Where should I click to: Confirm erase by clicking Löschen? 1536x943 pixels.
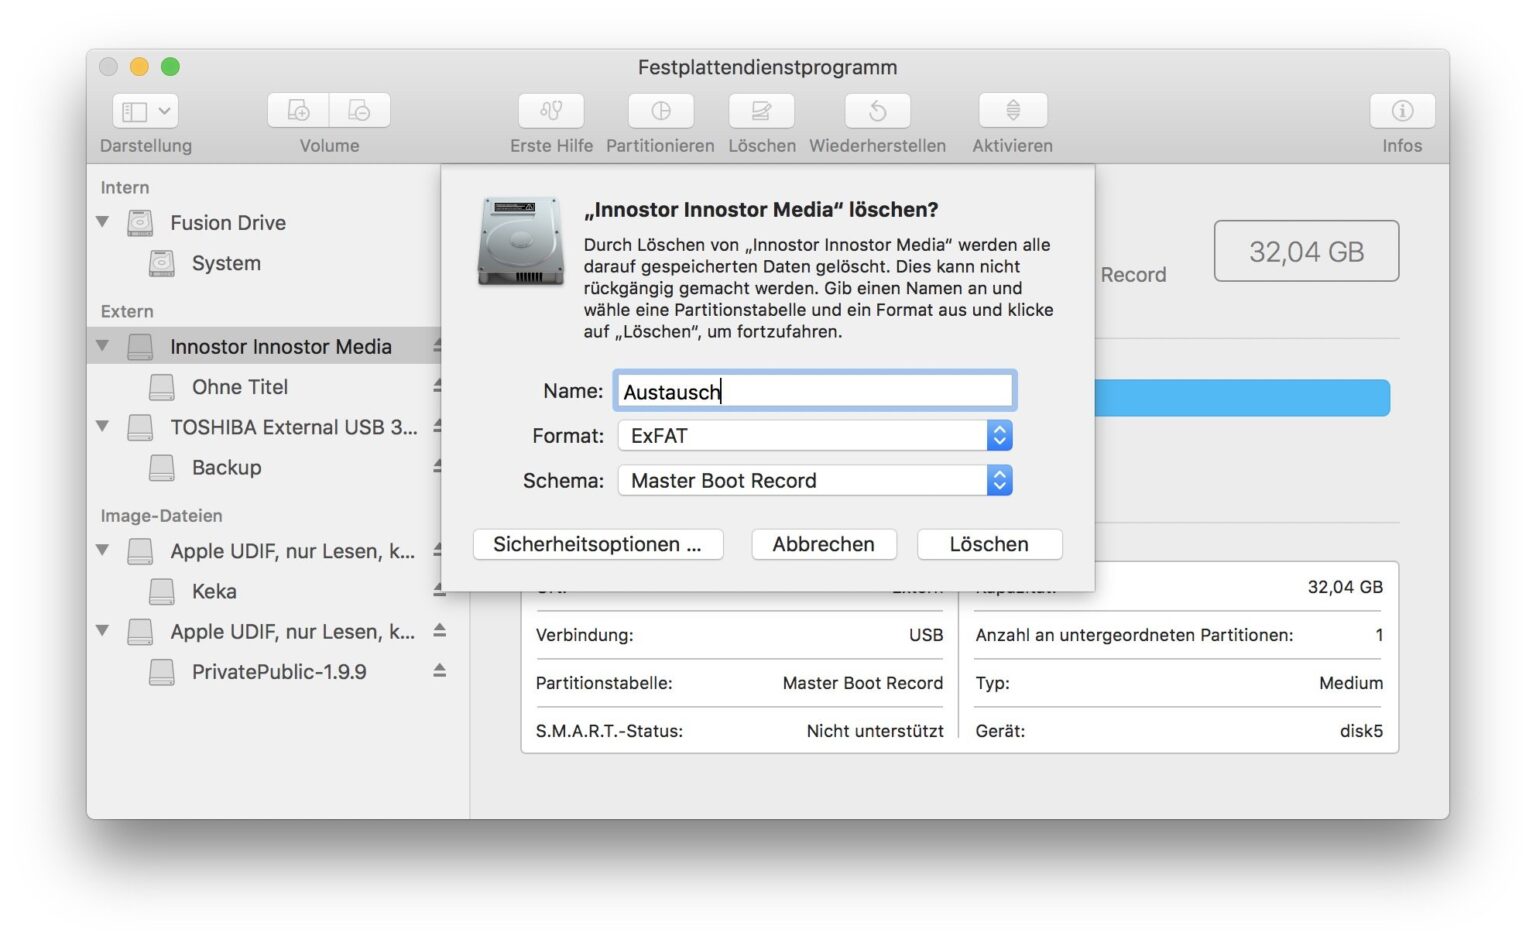pos(988,544)
